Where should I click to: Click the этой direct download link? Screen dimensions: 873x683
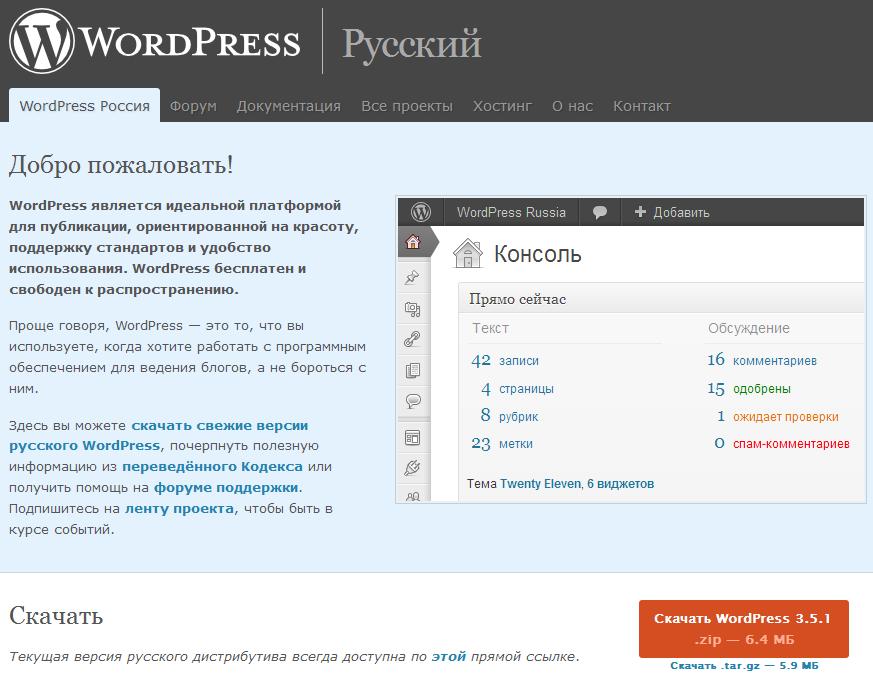(449, 656)
